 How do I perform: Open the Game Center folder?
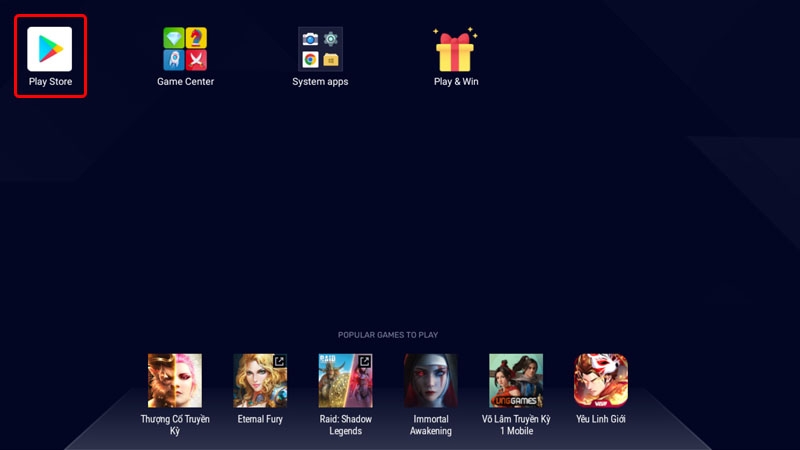coord(185,49)
